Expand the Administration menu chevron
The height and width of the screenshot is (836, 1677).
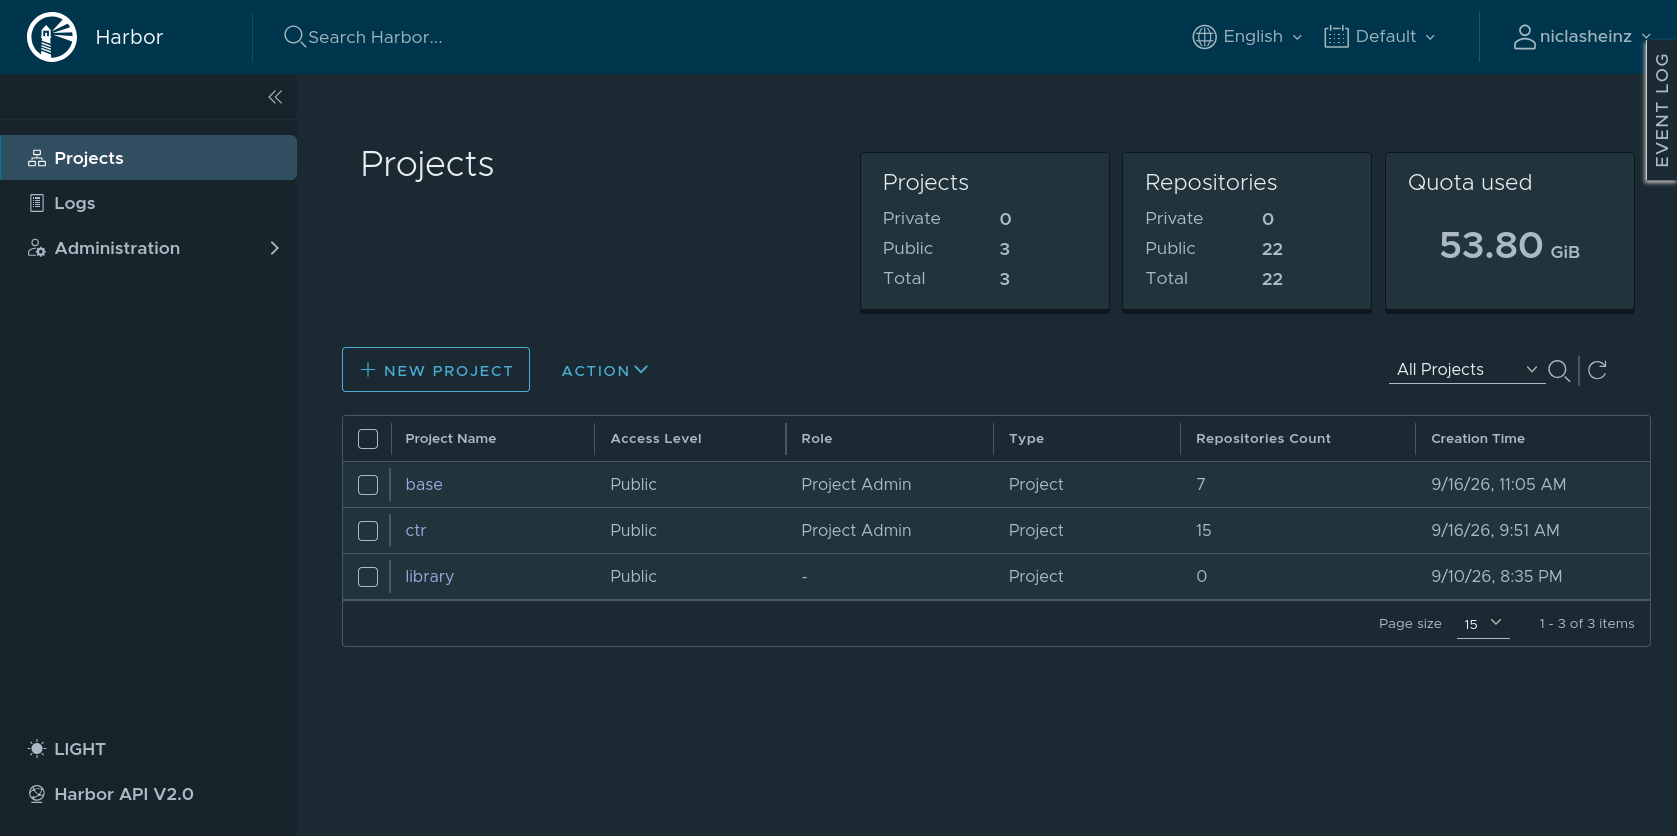275,248
